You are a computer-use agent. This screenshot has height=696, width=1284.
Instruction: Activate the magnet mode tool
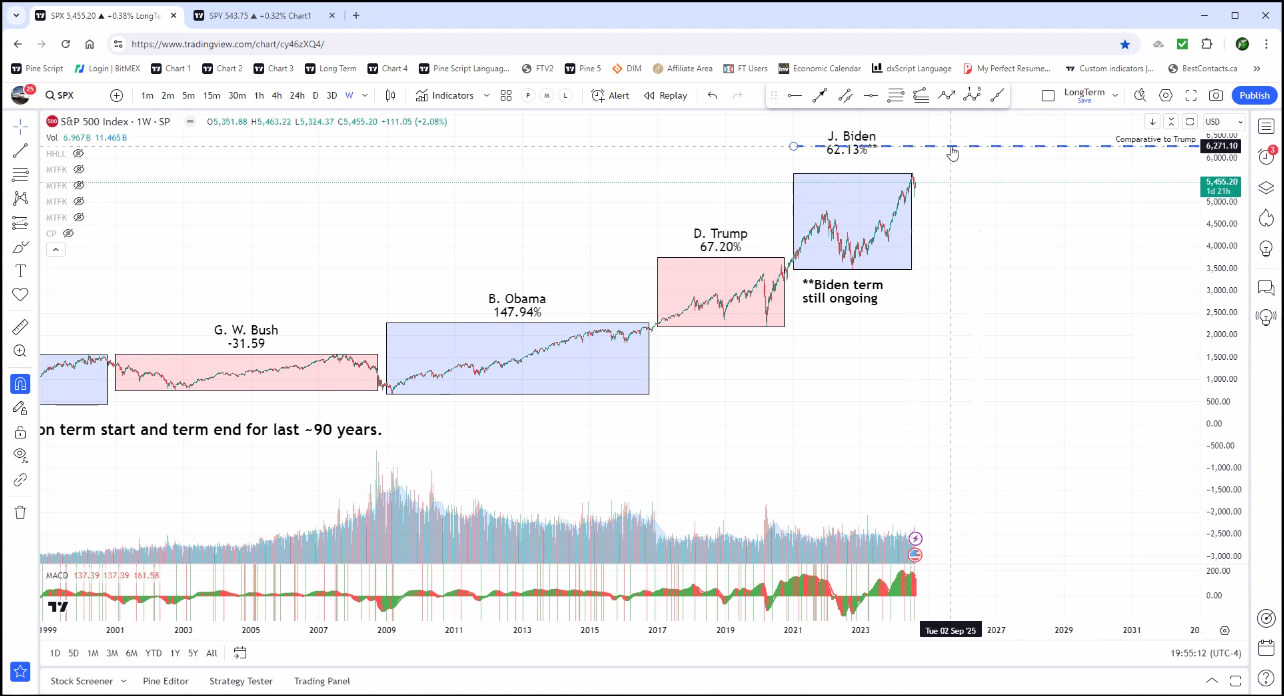pos(20,384)
